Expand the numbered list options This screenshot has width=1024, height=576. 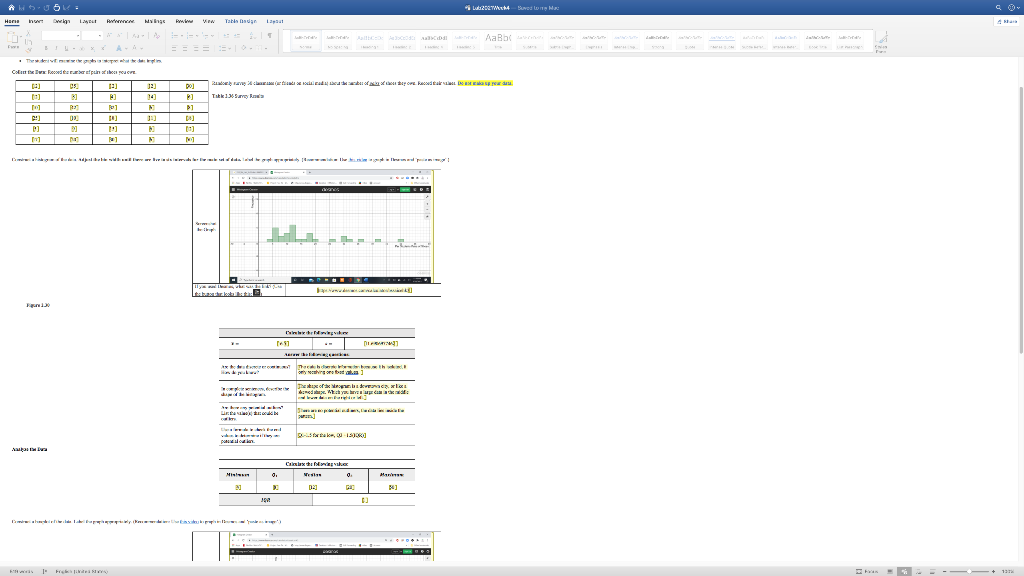(197, 35)
